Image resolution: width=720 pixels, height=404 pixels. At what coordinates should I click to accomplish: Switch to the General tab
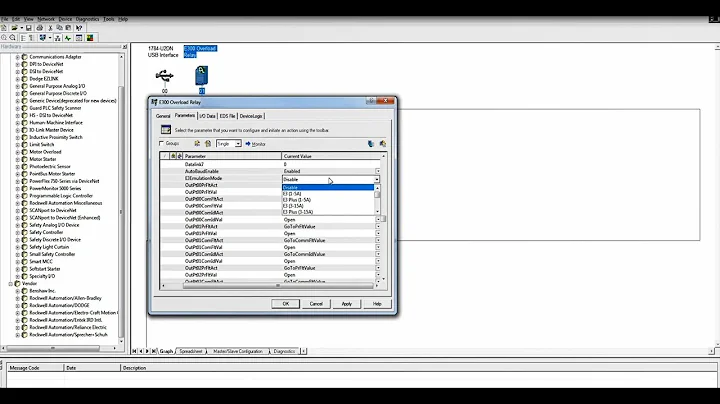pyautogui.click(x=163, y=116)
